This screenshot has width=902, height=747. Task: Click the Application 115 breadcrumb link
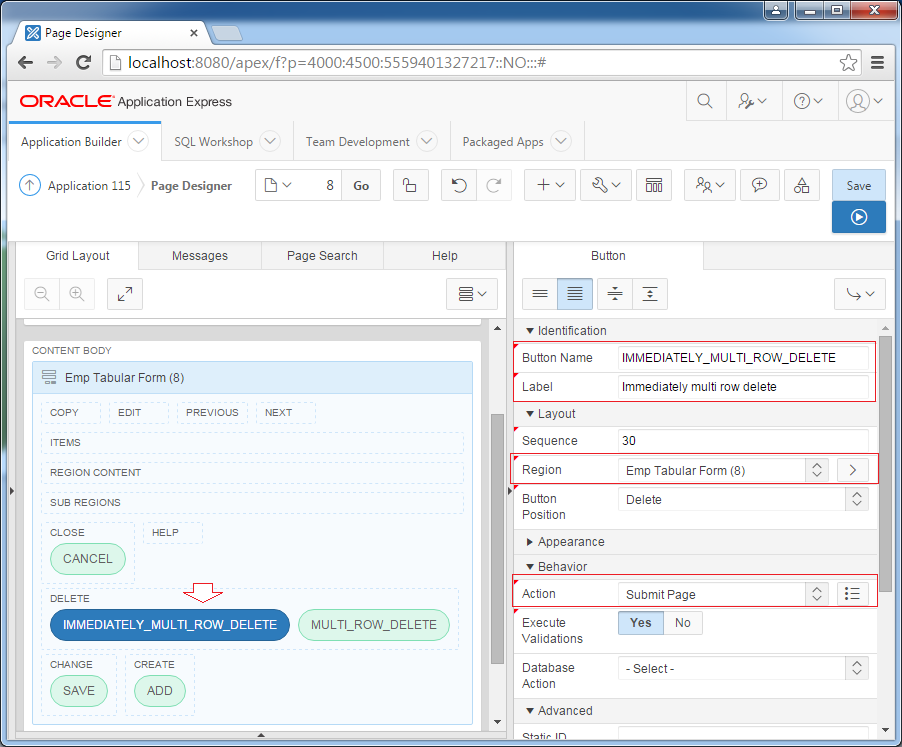89,186
